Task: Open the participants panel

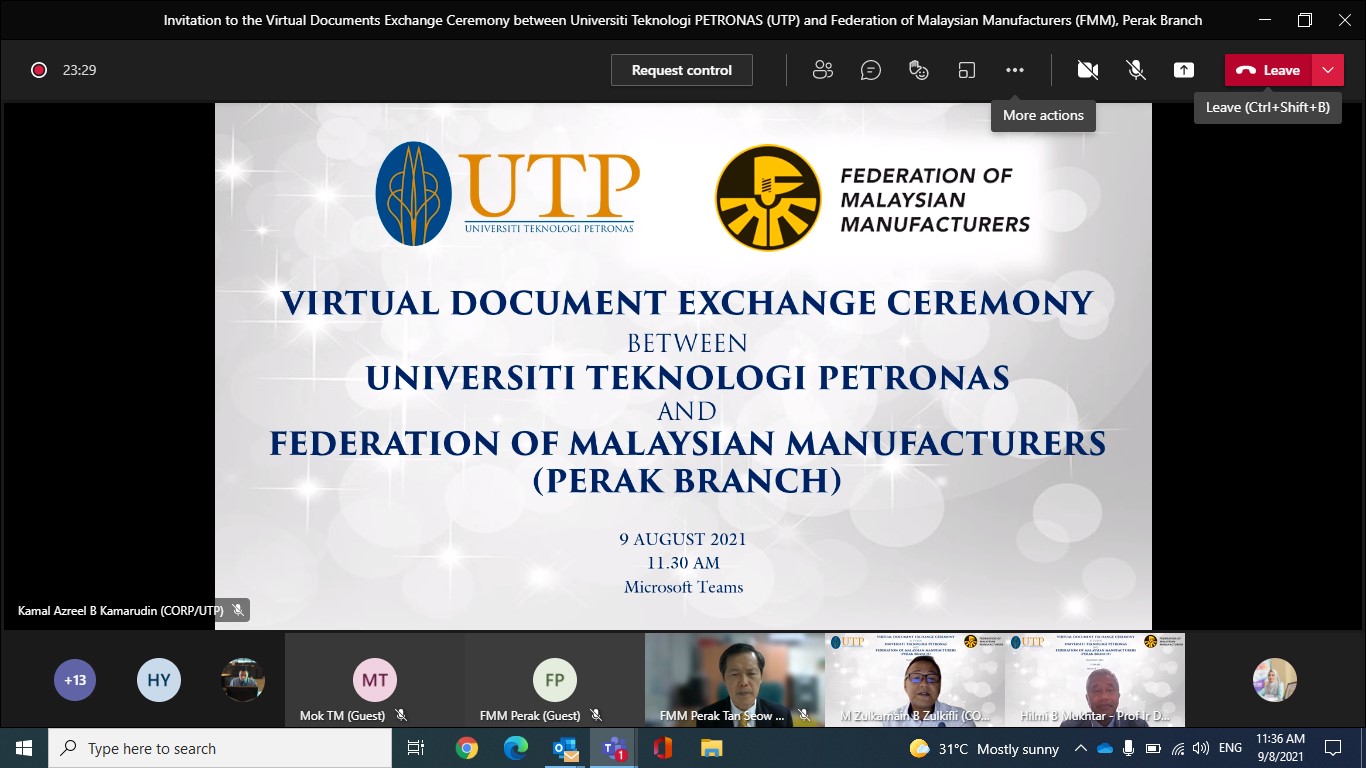Action: (823, 70)
